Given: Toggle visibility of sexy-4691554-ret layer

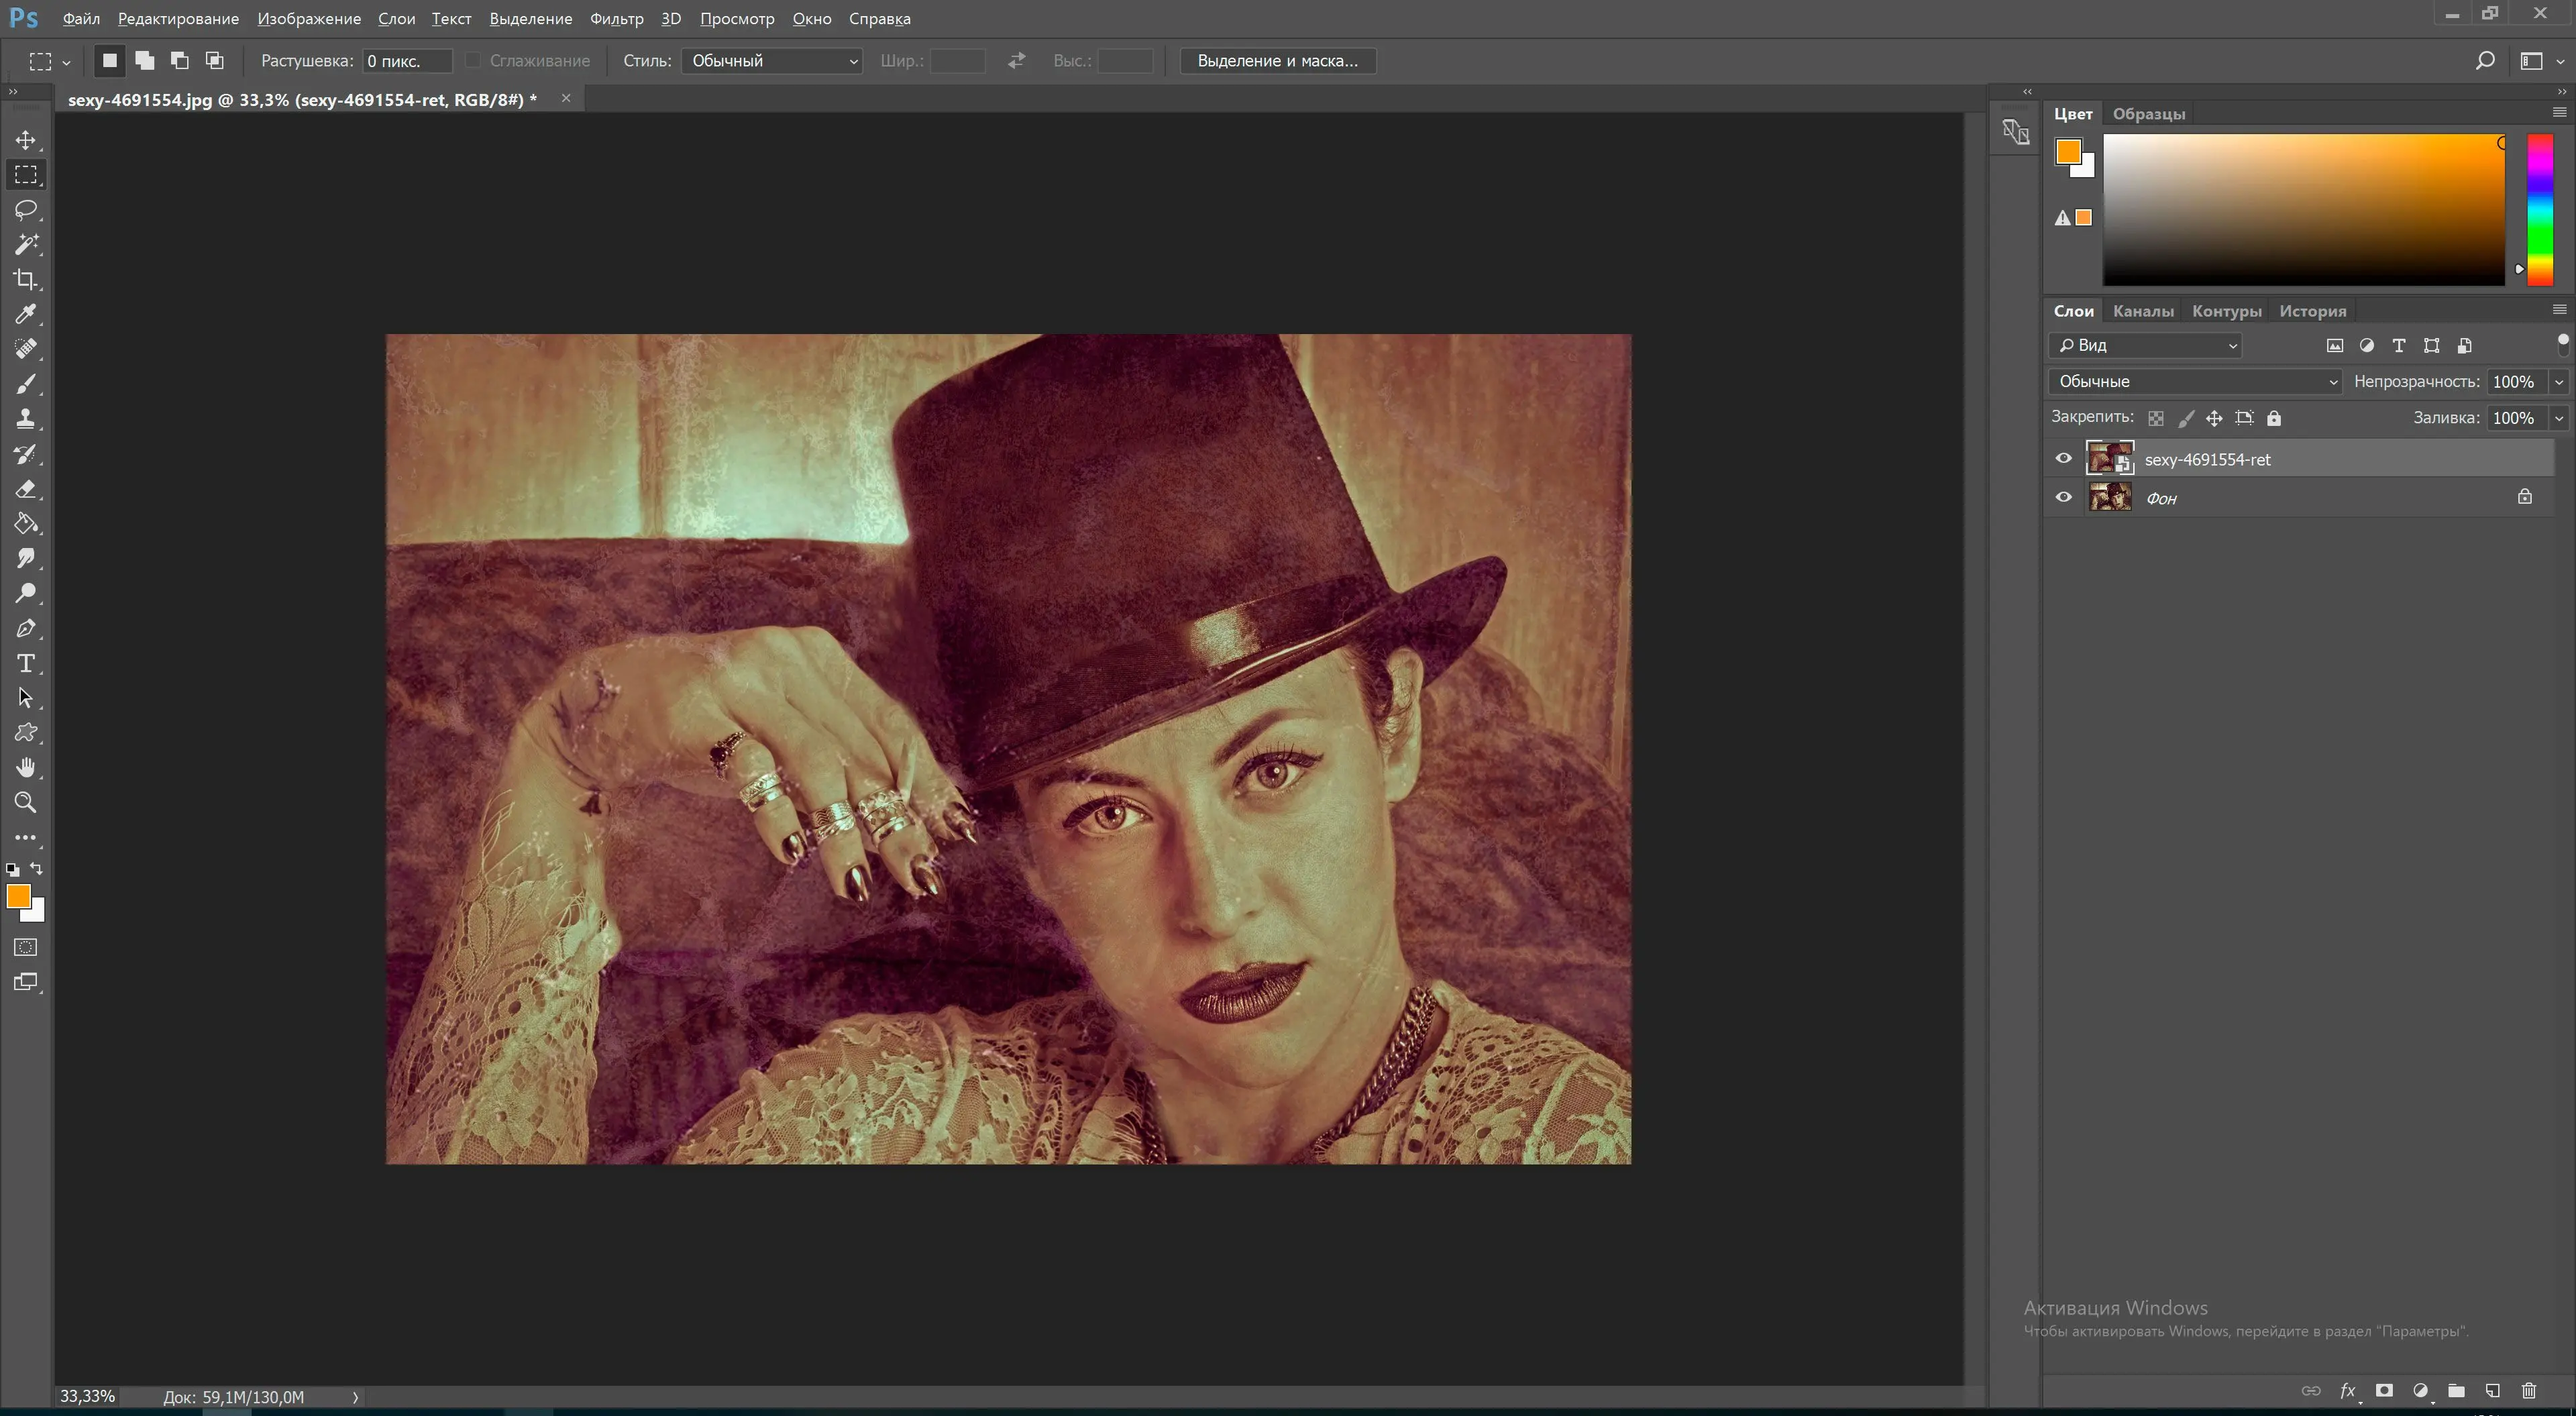Looking at the screenshot, I should 2064,458.
